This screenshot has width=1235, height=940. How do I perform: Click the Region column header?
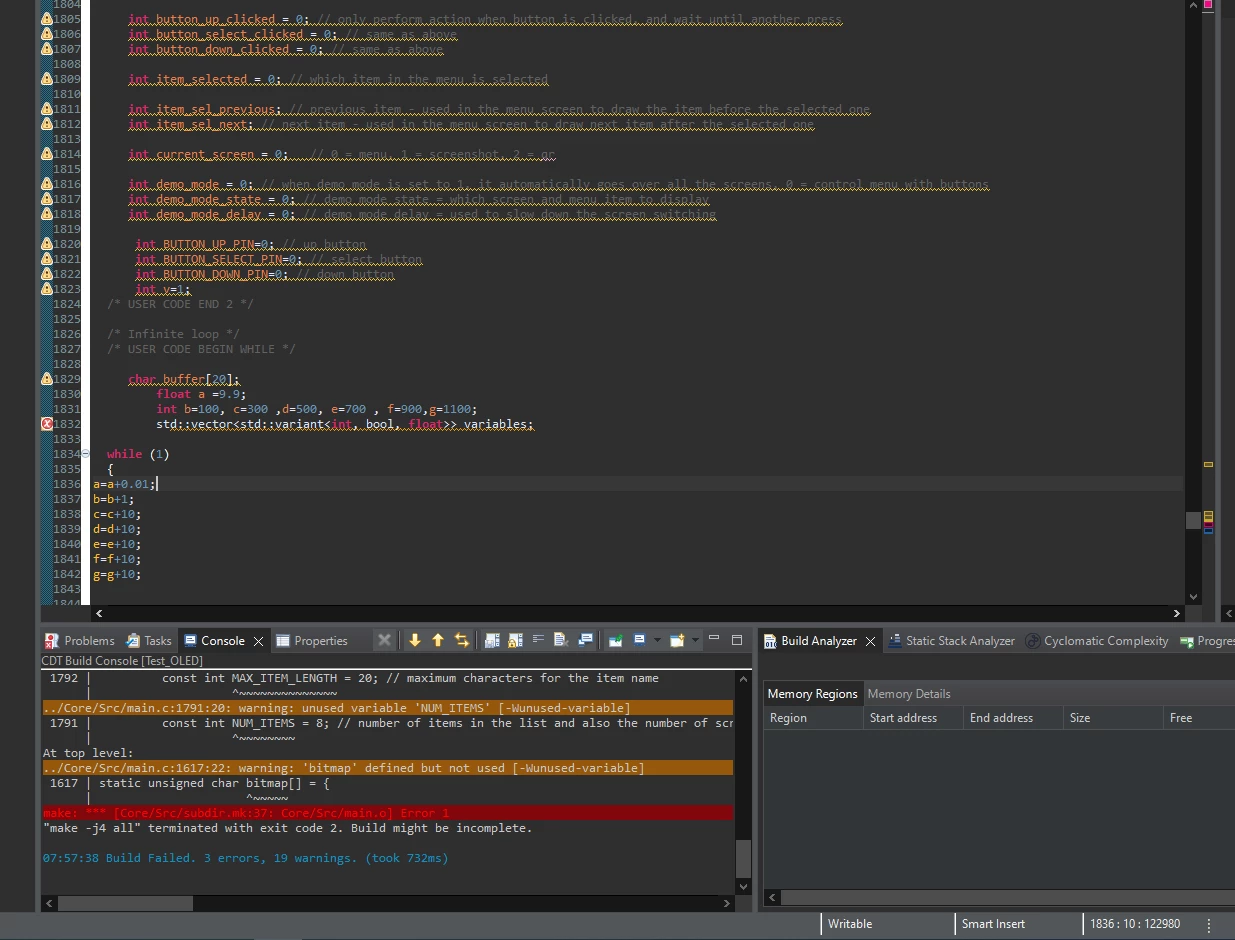tap(813, 718)
